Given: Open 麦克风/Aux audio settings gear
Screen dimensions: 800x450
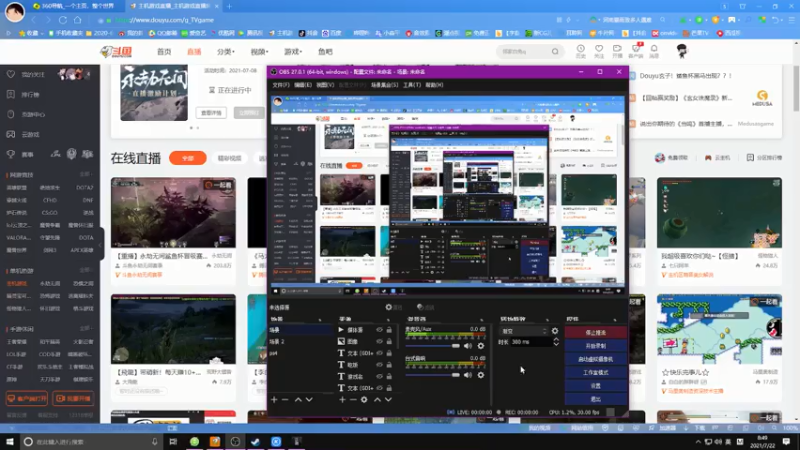Looking at the screenshot, I should point(481,346).
